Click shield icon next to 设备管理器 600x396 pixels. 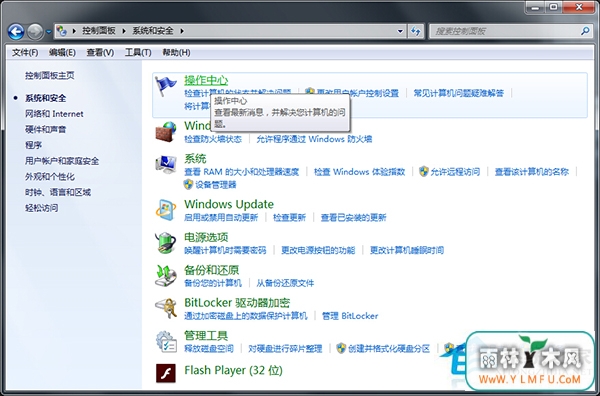pos(188,185)
